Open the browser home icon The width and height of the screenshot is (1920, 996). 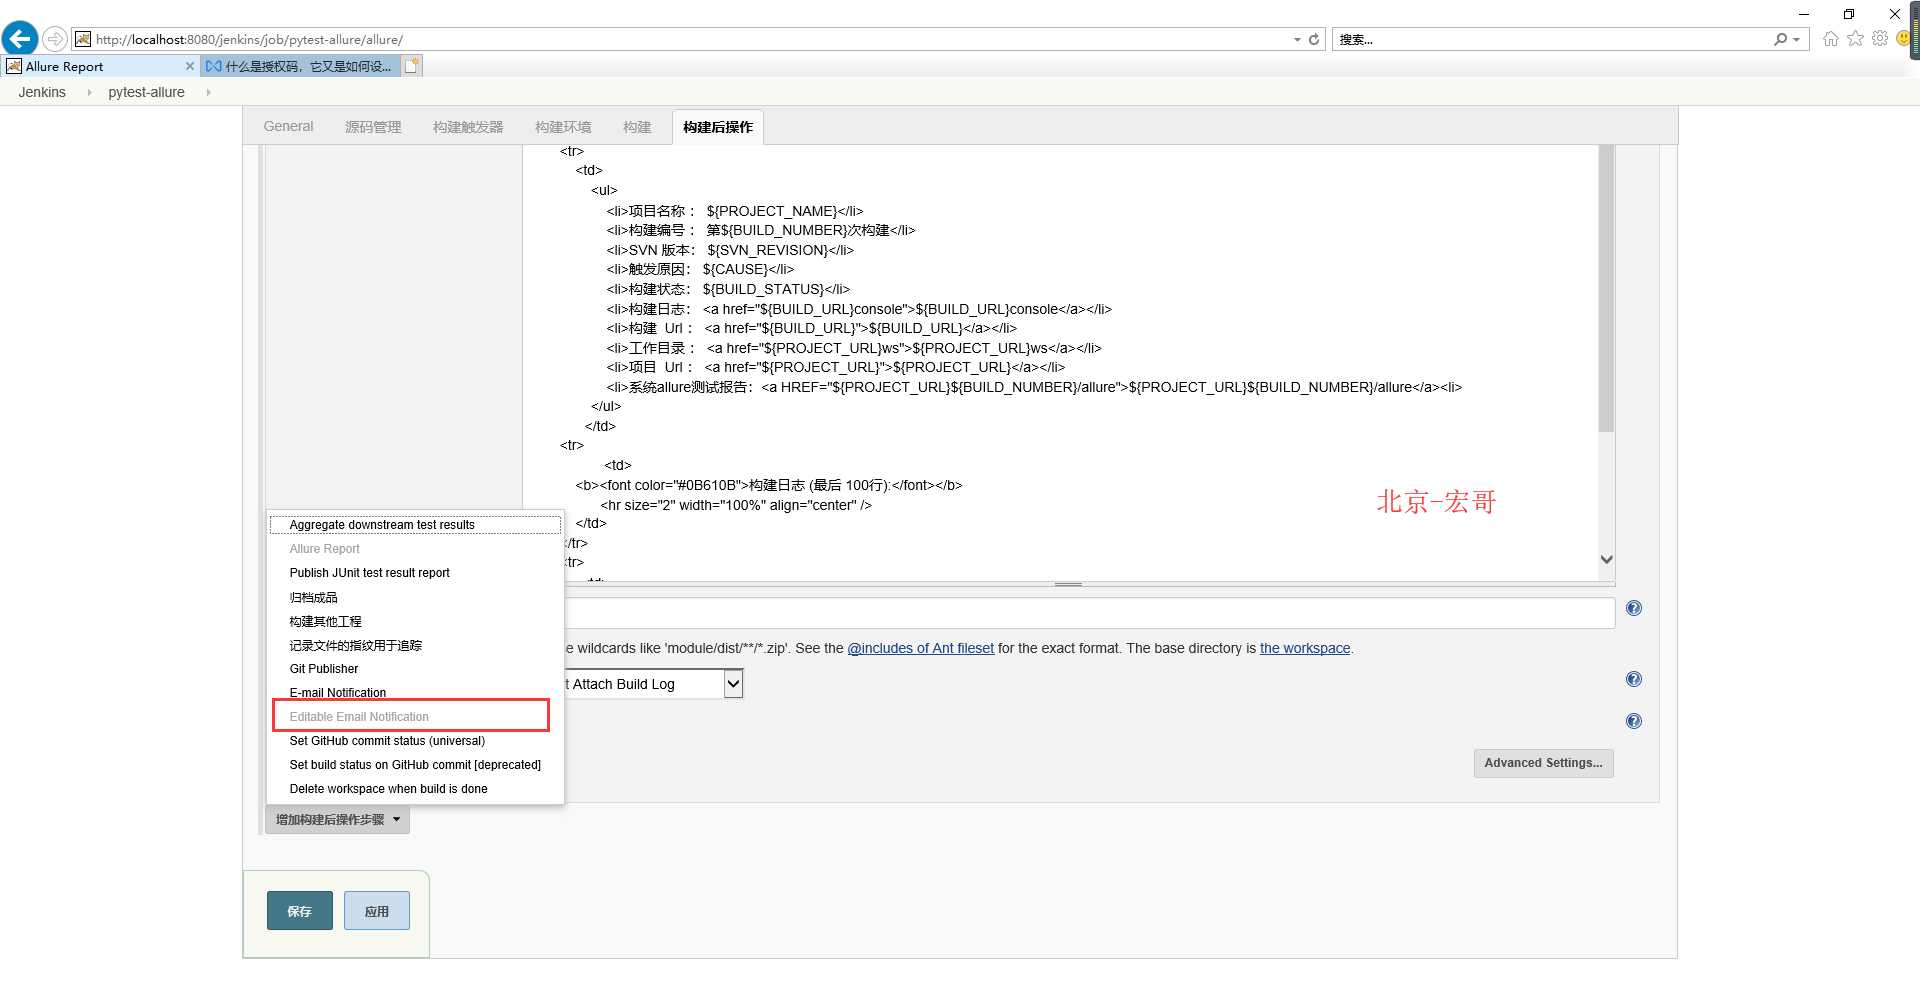pyautogui.click(x=1831, y=39)
